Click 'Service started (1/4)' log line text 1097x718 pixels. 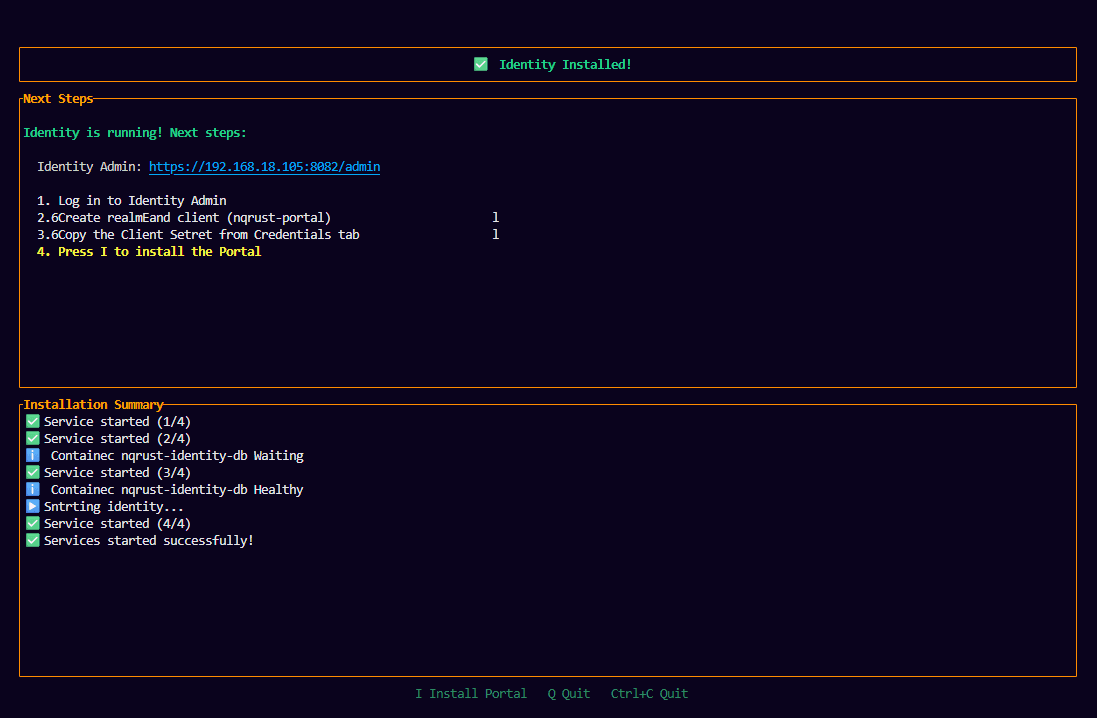point(118,421)
